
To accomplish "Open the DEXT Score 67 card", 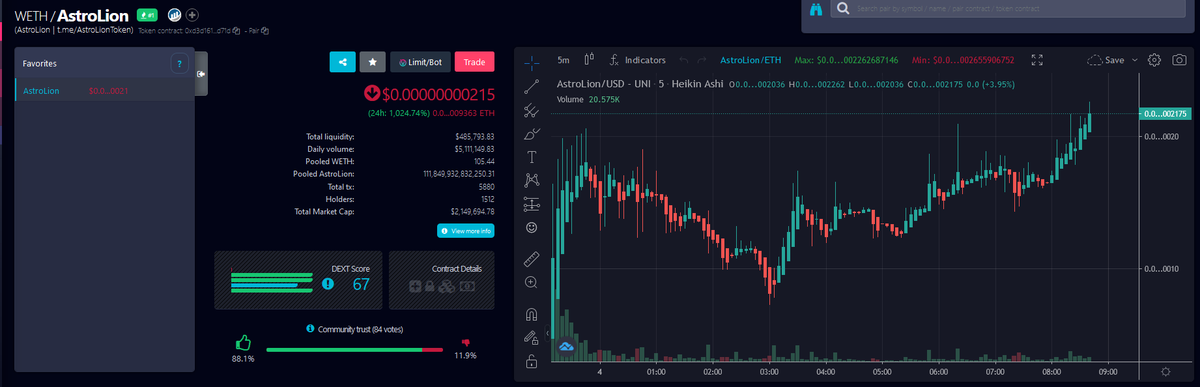I will pos(298,280).
